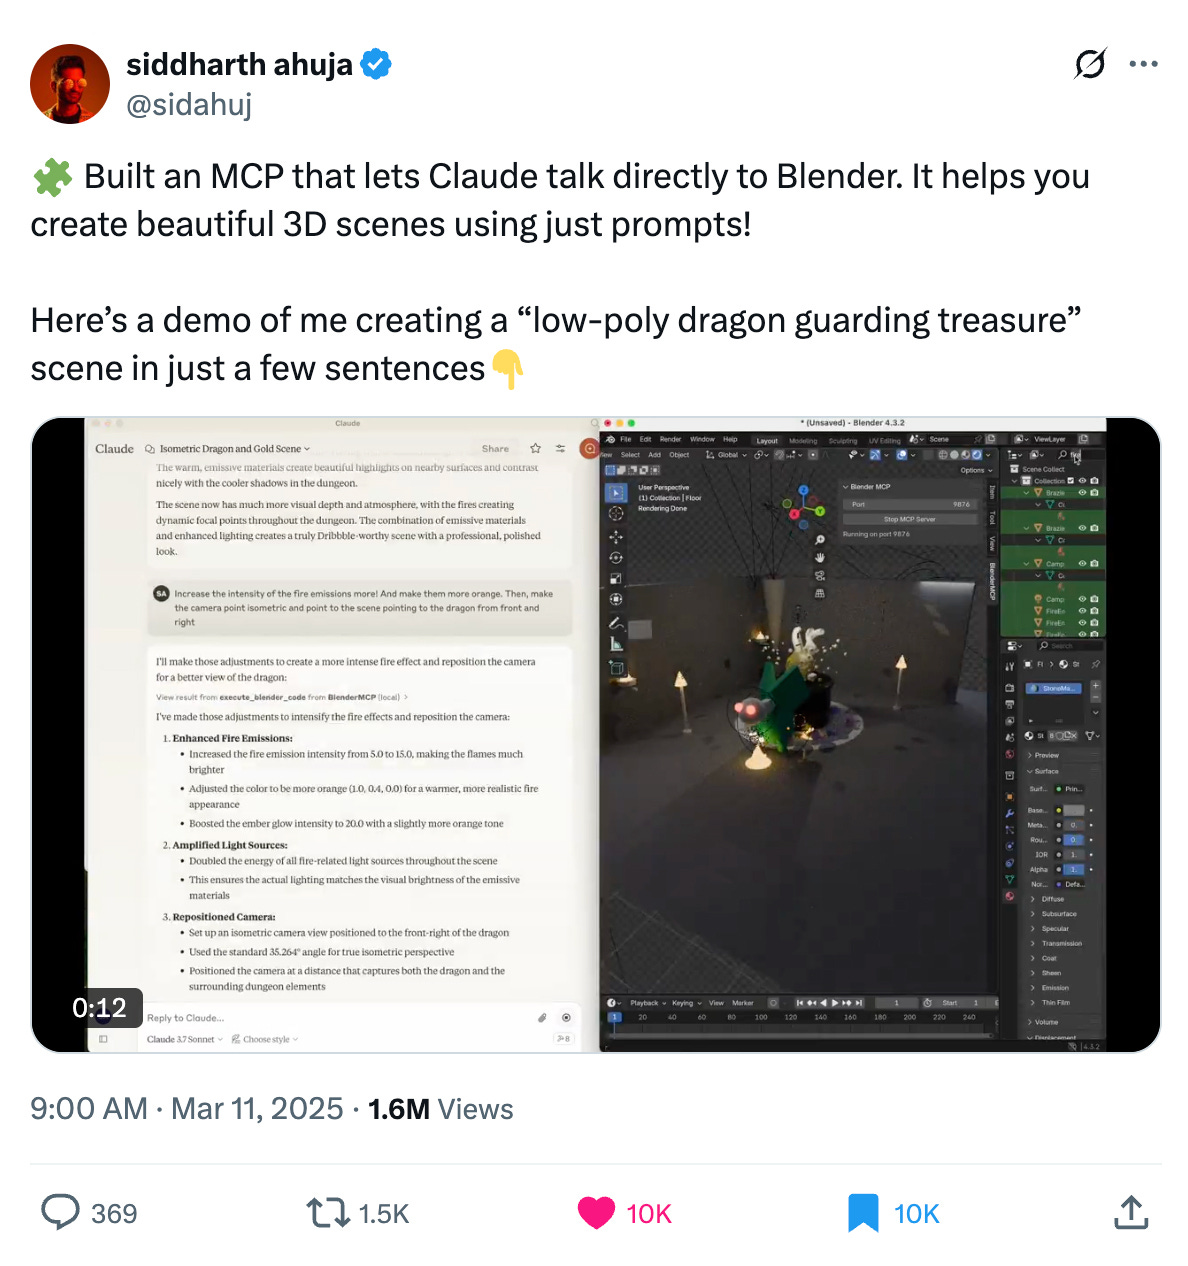1188x1266 pixels.
Task: Open the Modifier wrench properties tab
Action: point(1010,813)
